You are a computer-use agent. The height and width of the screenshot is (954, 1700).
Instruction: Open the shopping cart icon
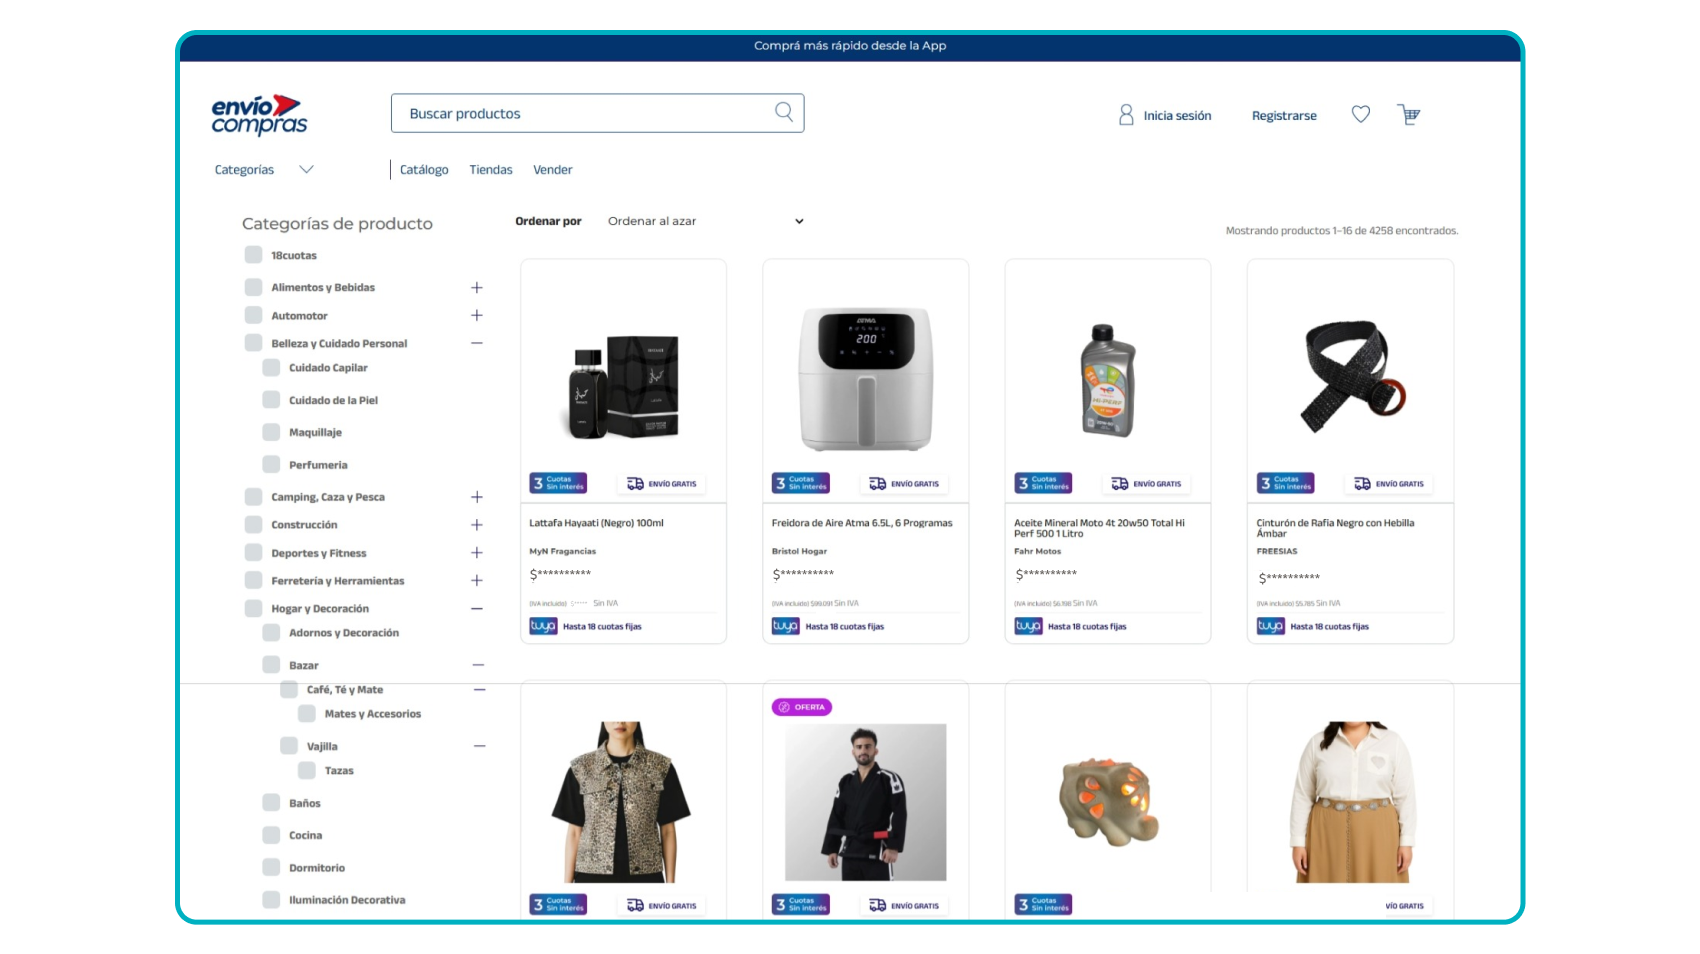click(1408, 114)
